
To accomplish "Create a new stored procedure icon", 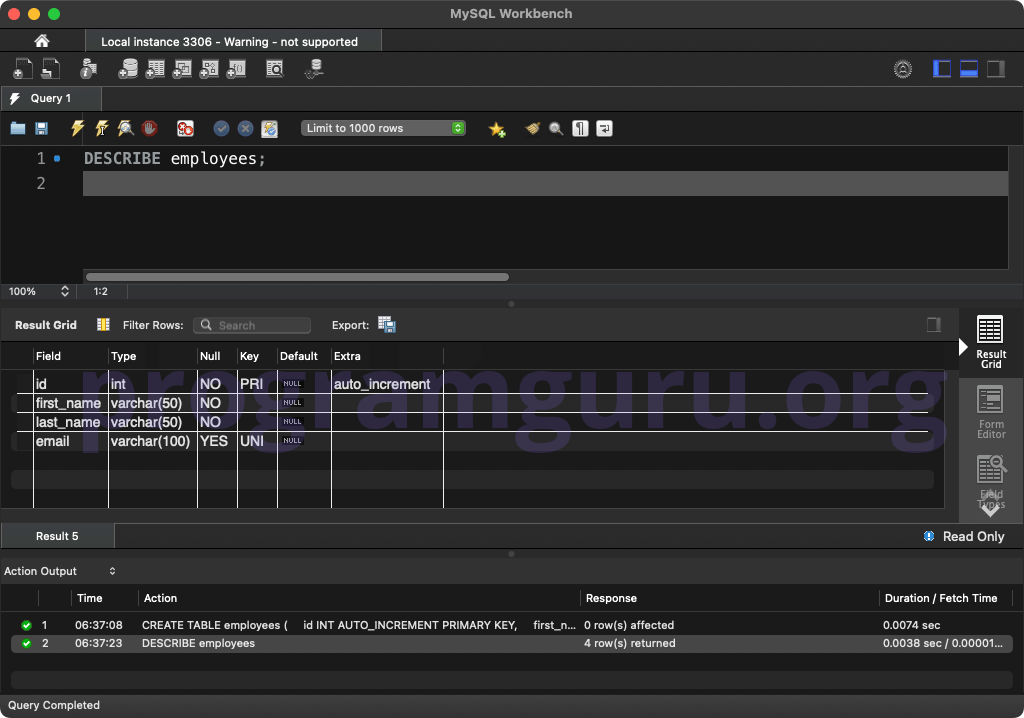I will pos(209,69).
